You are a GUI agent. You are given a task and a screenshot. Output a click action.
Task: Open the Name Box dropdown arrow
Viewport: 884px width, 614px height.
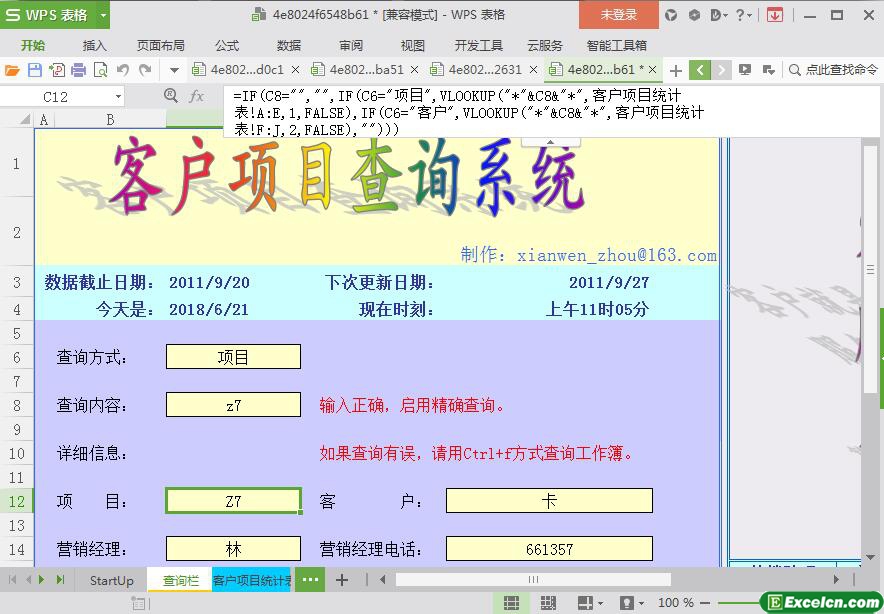tap(118, 97)
